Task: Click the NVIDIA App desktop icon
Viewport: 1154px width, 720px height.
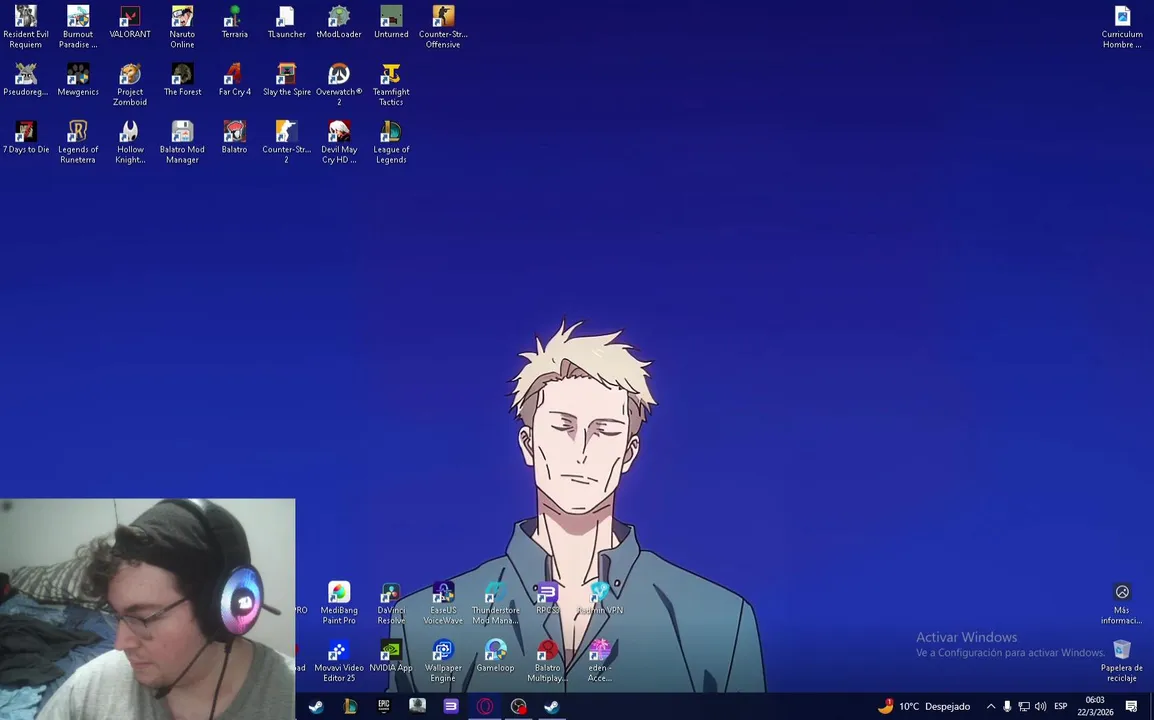Action: 392,656
